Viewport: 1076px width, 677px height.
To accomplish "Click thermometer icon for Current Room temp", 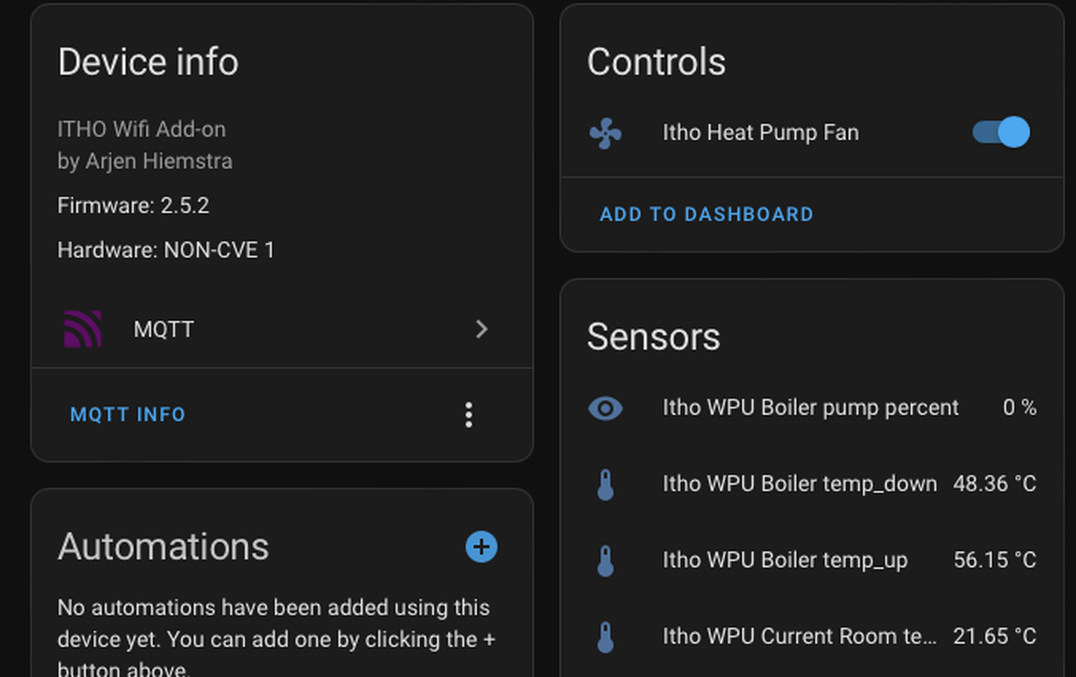I will pyautogui.click(x=605, y=637).
